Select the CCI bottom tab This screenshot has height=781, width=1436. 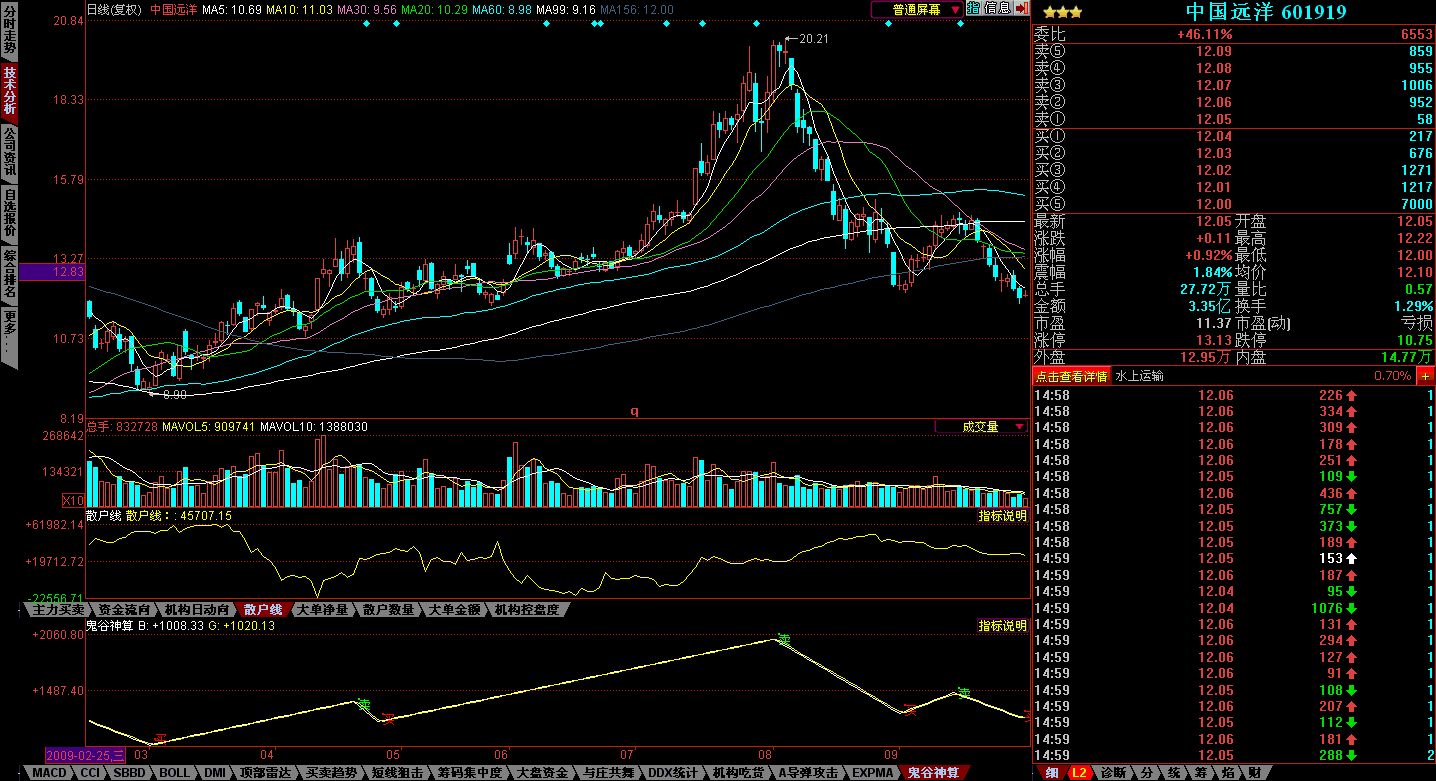point(91,773)
